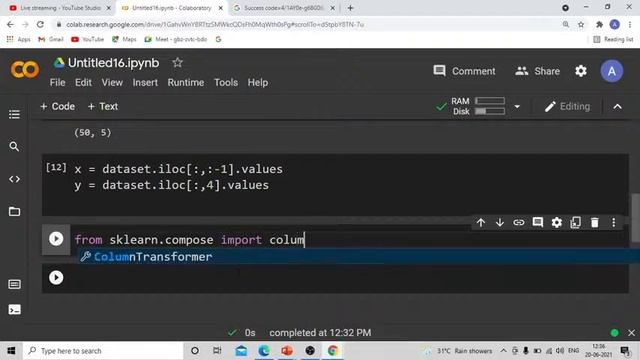Click line x = dataset.iloc[:,:-1].values
This screenshot has height=360, width=640.
tap(179, 169)
